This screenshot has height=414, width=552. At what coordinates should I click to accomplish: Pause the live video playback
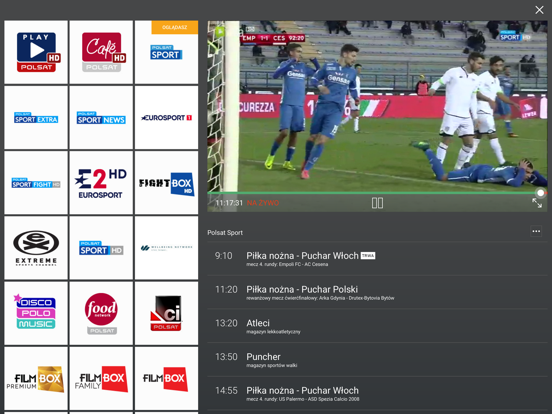coord(377,203)
